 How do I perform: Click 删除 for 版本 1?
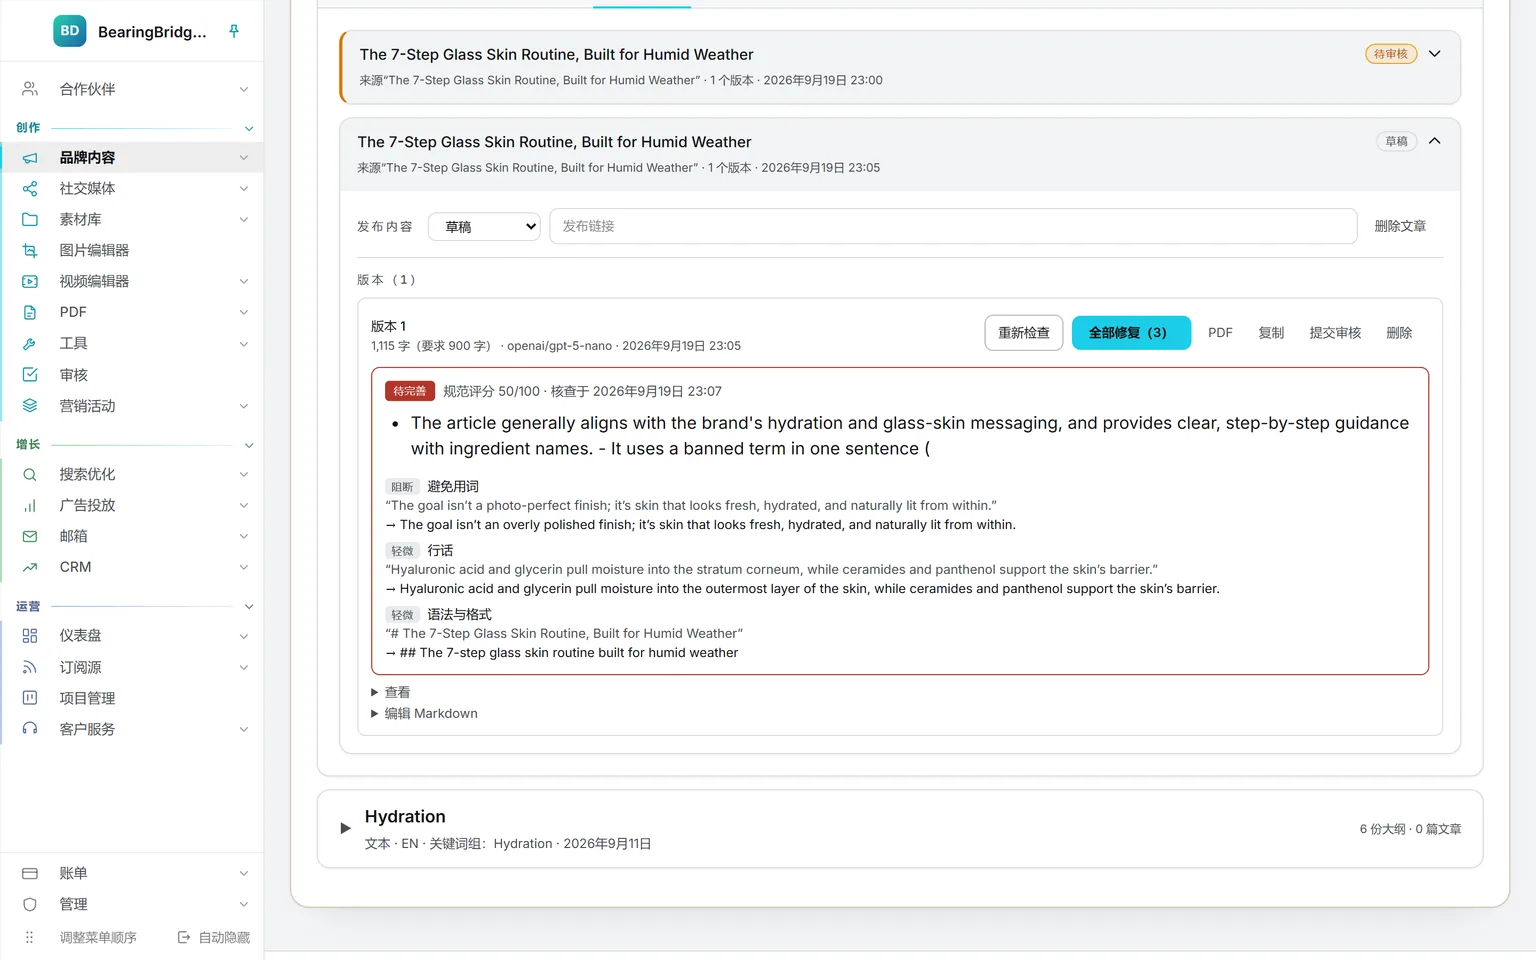tap(1399, 333)
